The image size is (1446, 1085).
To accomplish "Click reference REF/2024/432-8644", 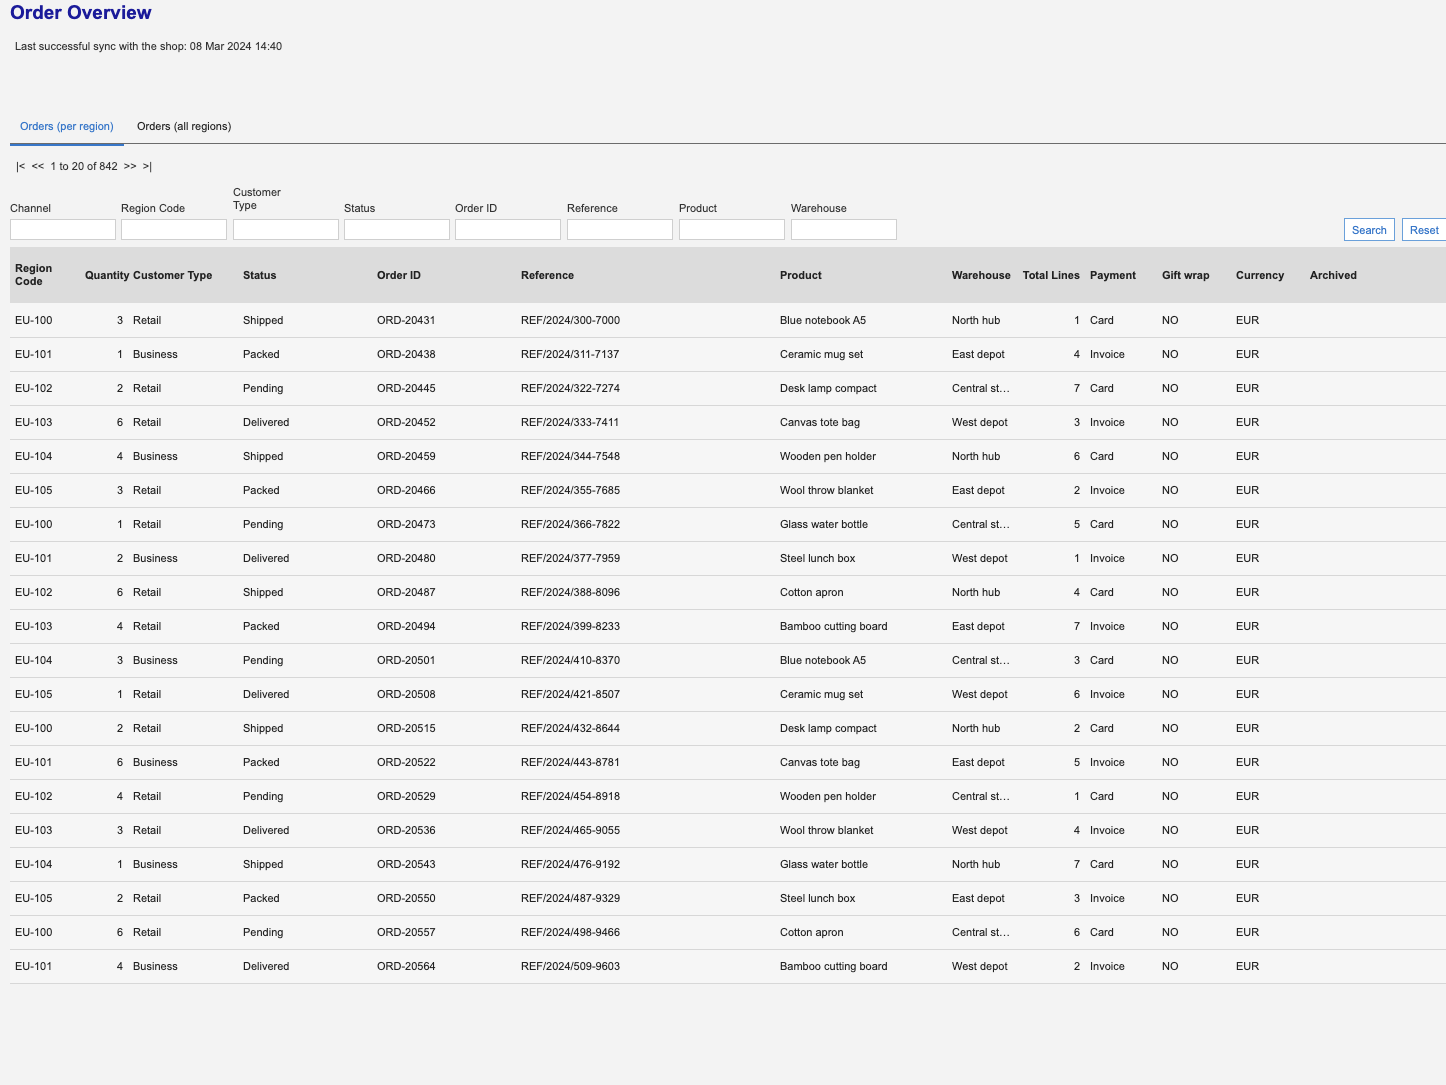I will [x=570, y=728].
